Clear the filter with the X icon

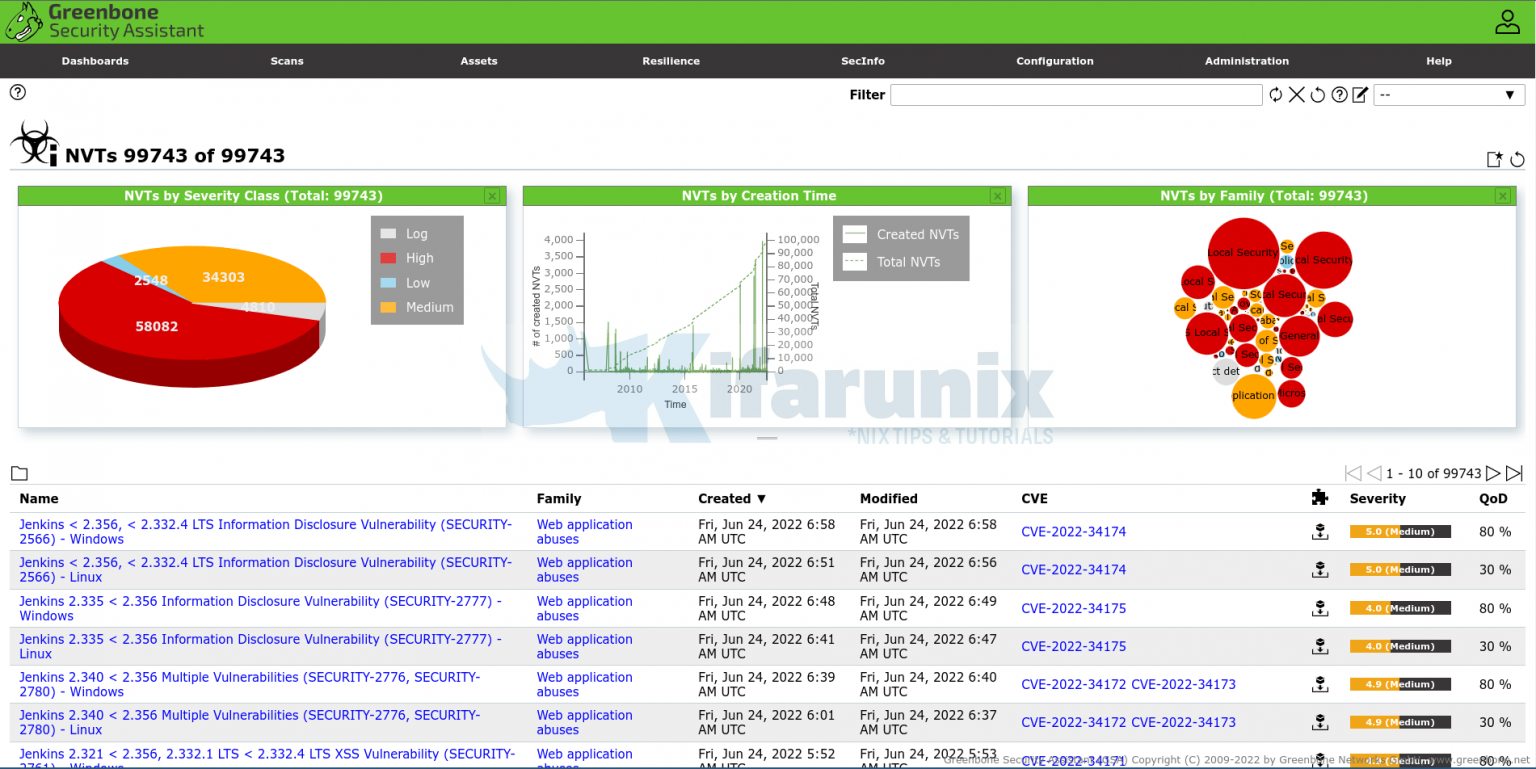click(1297, 95)
